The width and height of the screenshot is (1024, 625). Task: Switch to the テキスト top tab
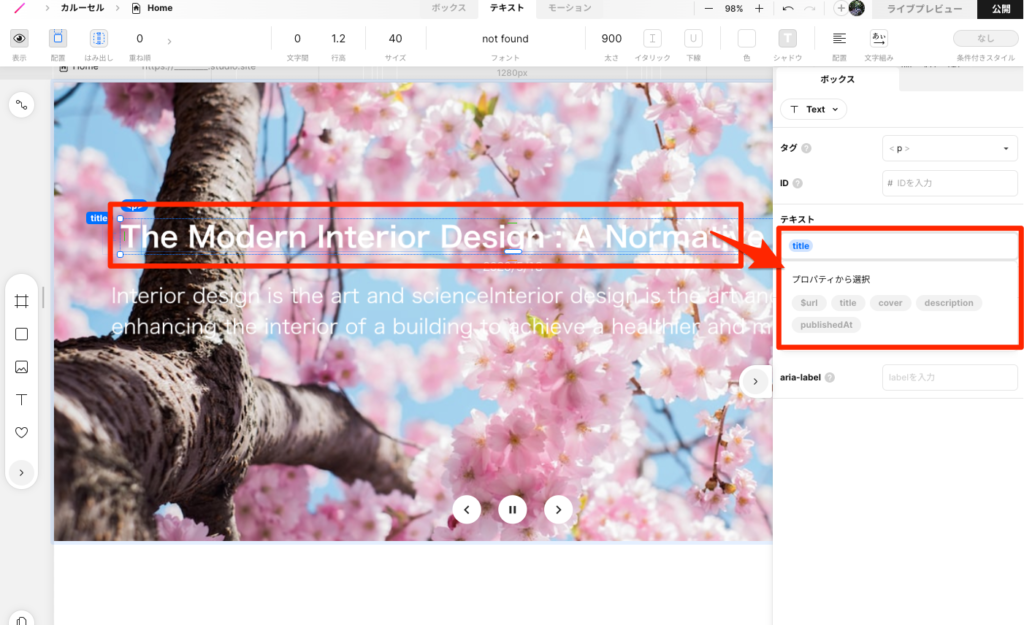point(507,8)
